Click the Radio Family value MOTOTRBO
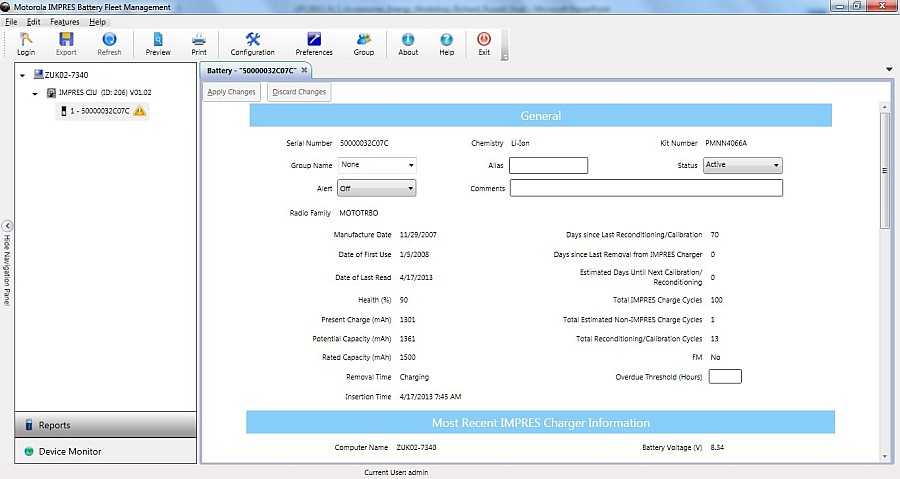900x479 pixels. coord(359,213)
